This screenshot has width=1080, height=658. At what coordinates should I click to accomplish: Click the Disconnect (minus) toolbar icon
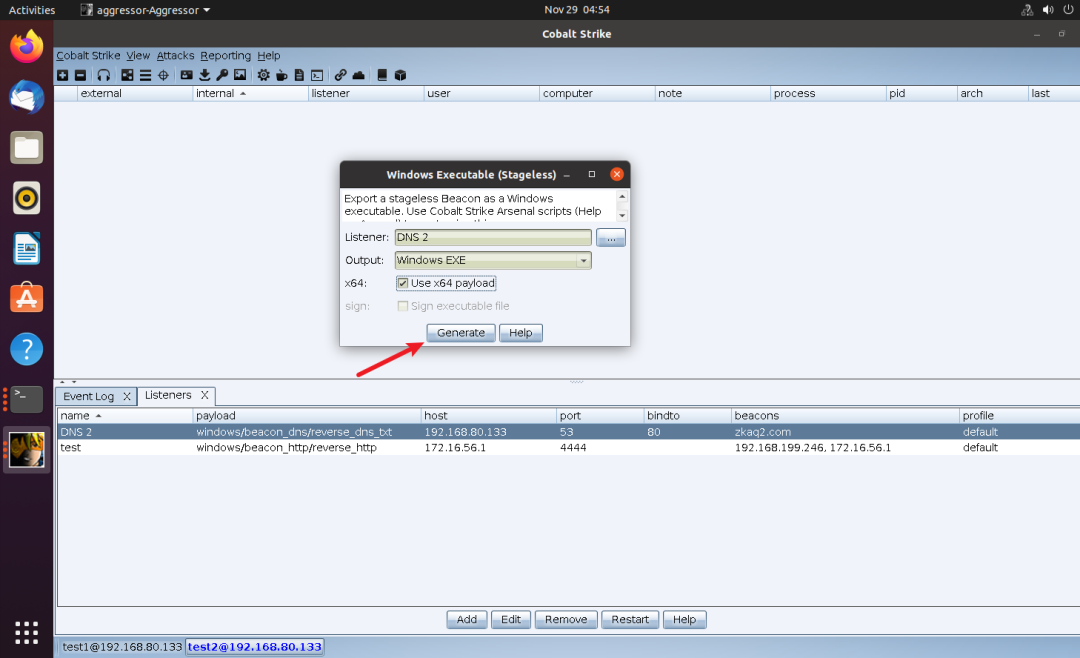tap(81, 75)
